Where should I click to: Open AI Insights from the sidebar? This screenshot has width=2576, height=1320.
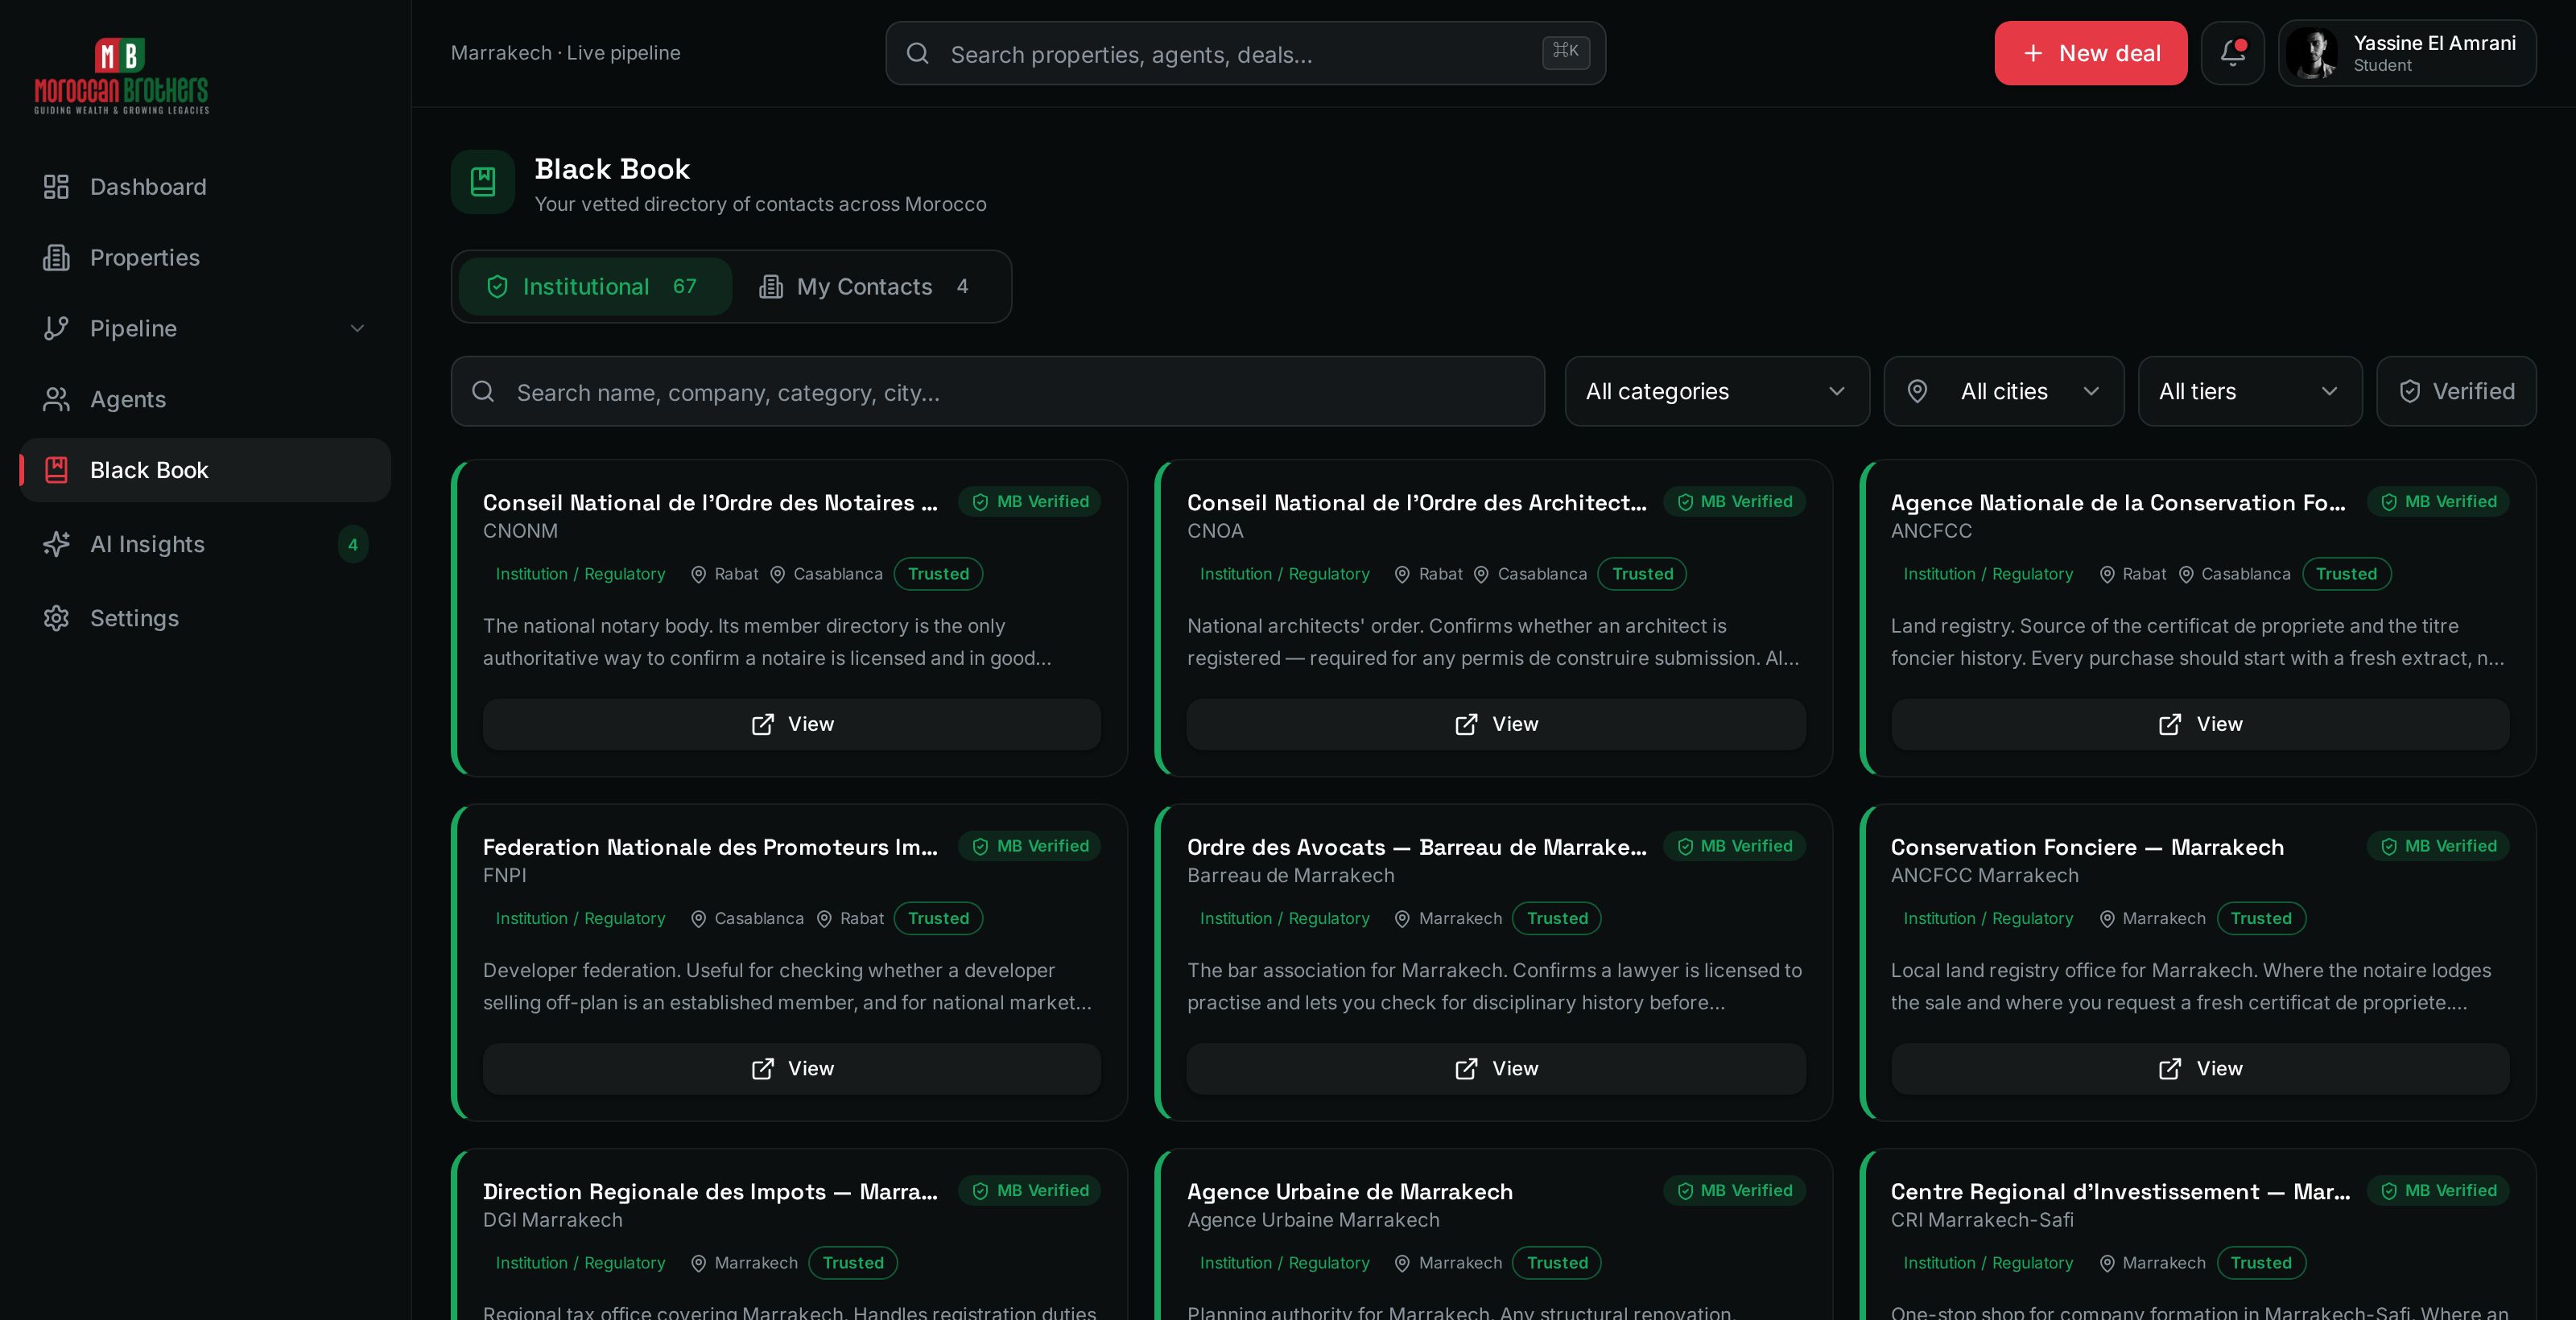(205, 544)
